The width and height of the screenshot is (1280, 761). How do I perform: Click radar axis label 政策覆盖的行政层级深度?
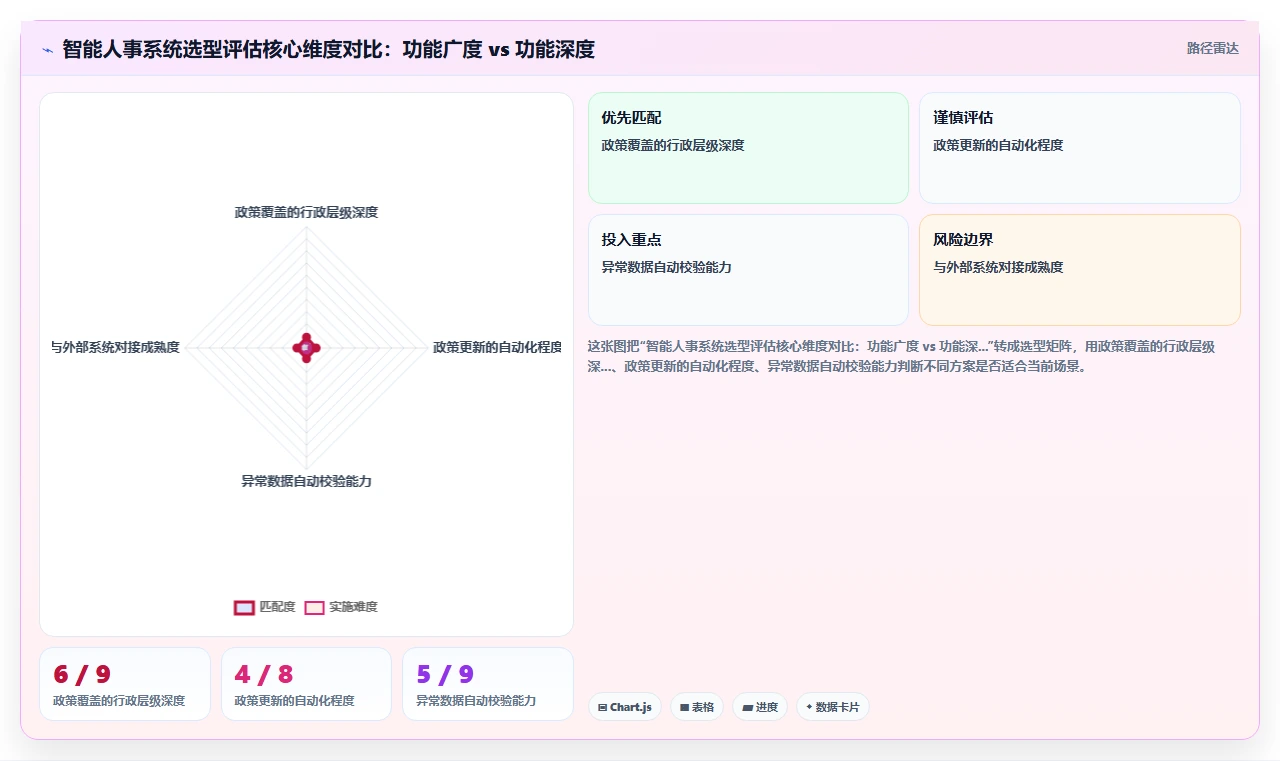pos(306,212)
